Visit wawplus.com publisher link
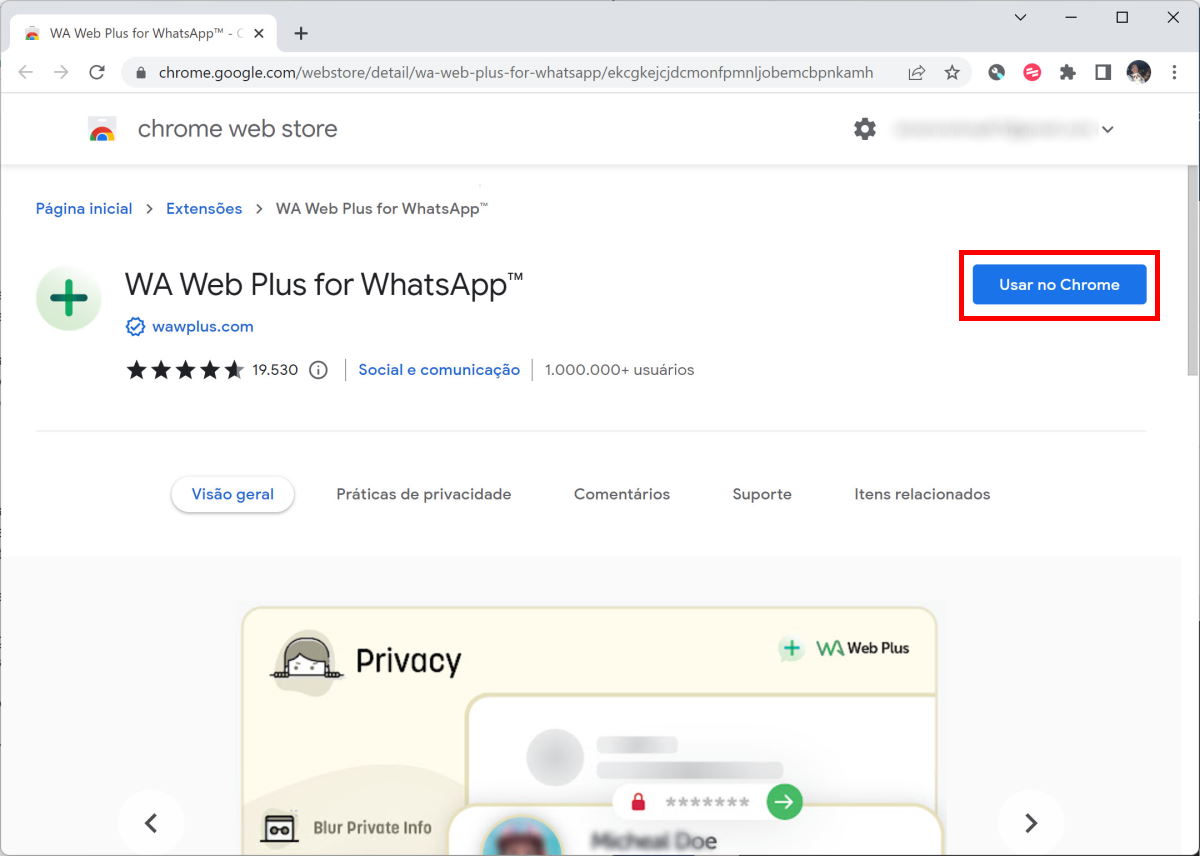The width and height of the screenshot is (1200, 856). click(203, 327)
